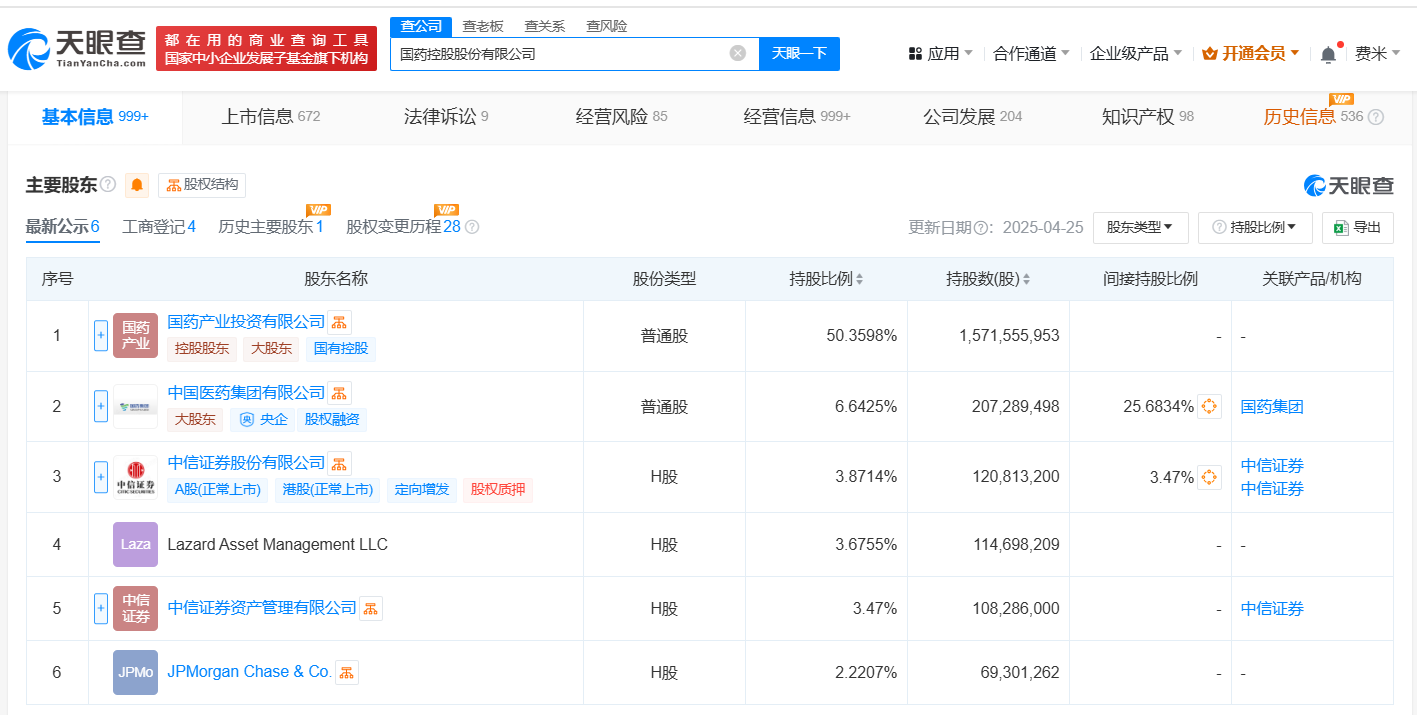Click equity structure icon beside JPMorgan Chase & Co.
Screen dimensions: 1417x715
[x=346, y=673]
